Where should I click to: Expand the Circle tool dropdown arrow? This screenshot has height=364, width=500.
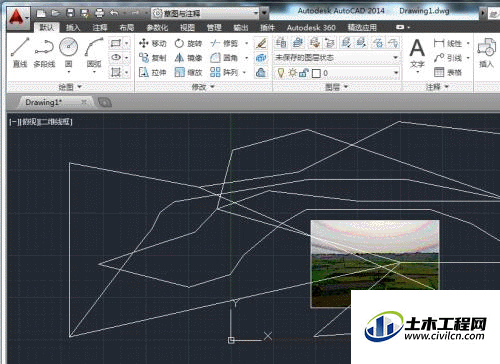point(69,72)
